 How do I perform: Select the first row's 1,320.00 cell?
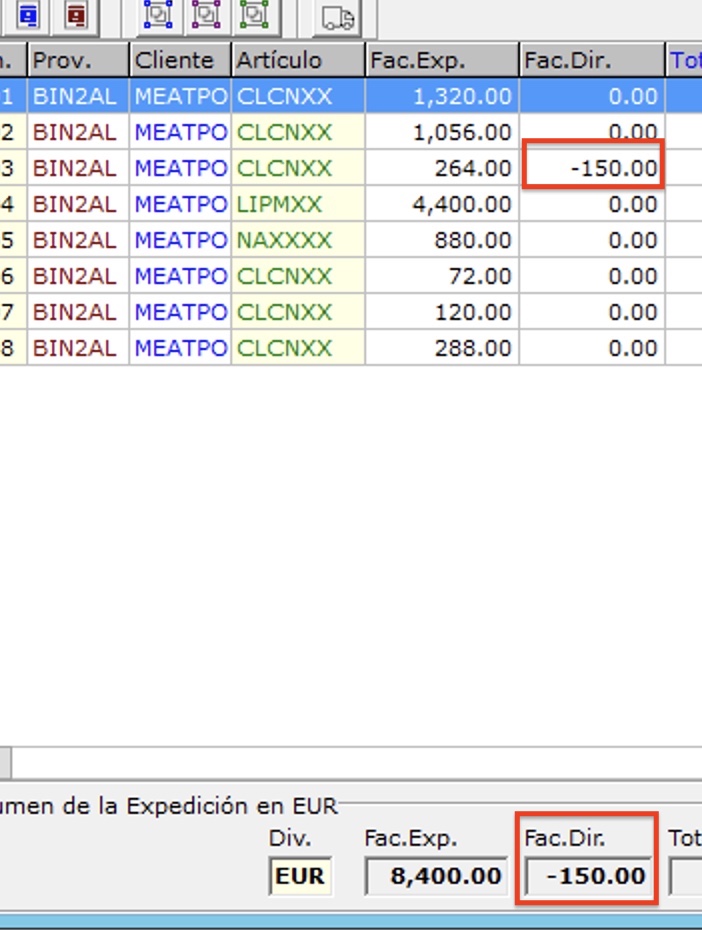pos(441,96)
